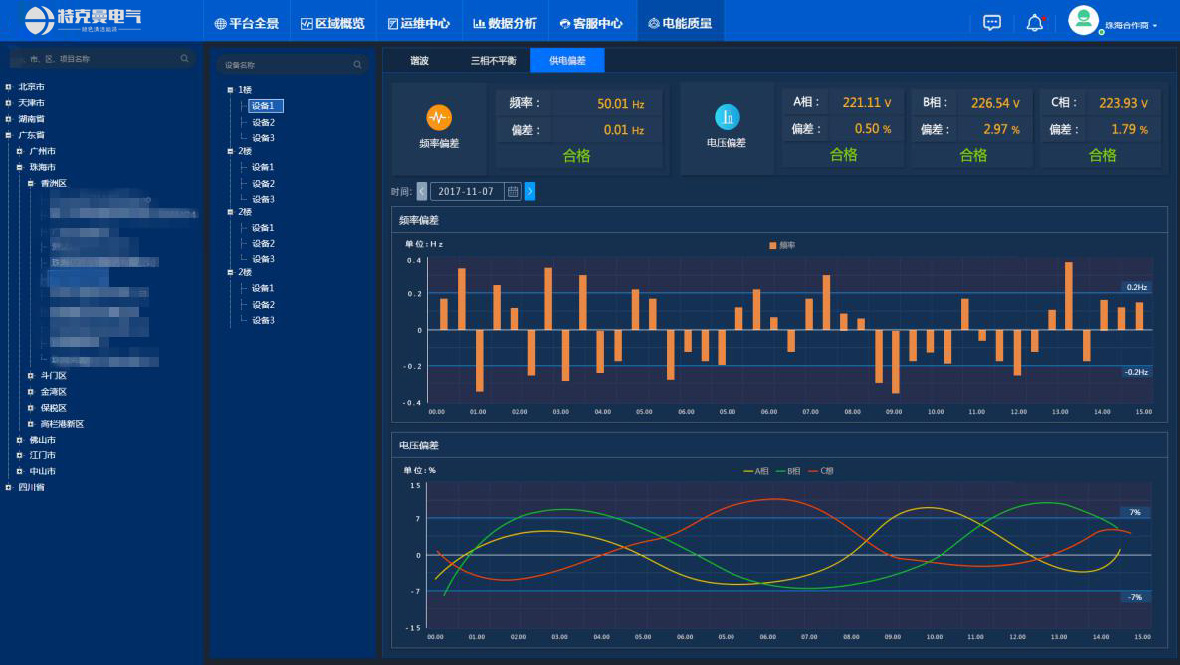
Task: Open the calendar date picker icon
Action: tap(512, 191)
